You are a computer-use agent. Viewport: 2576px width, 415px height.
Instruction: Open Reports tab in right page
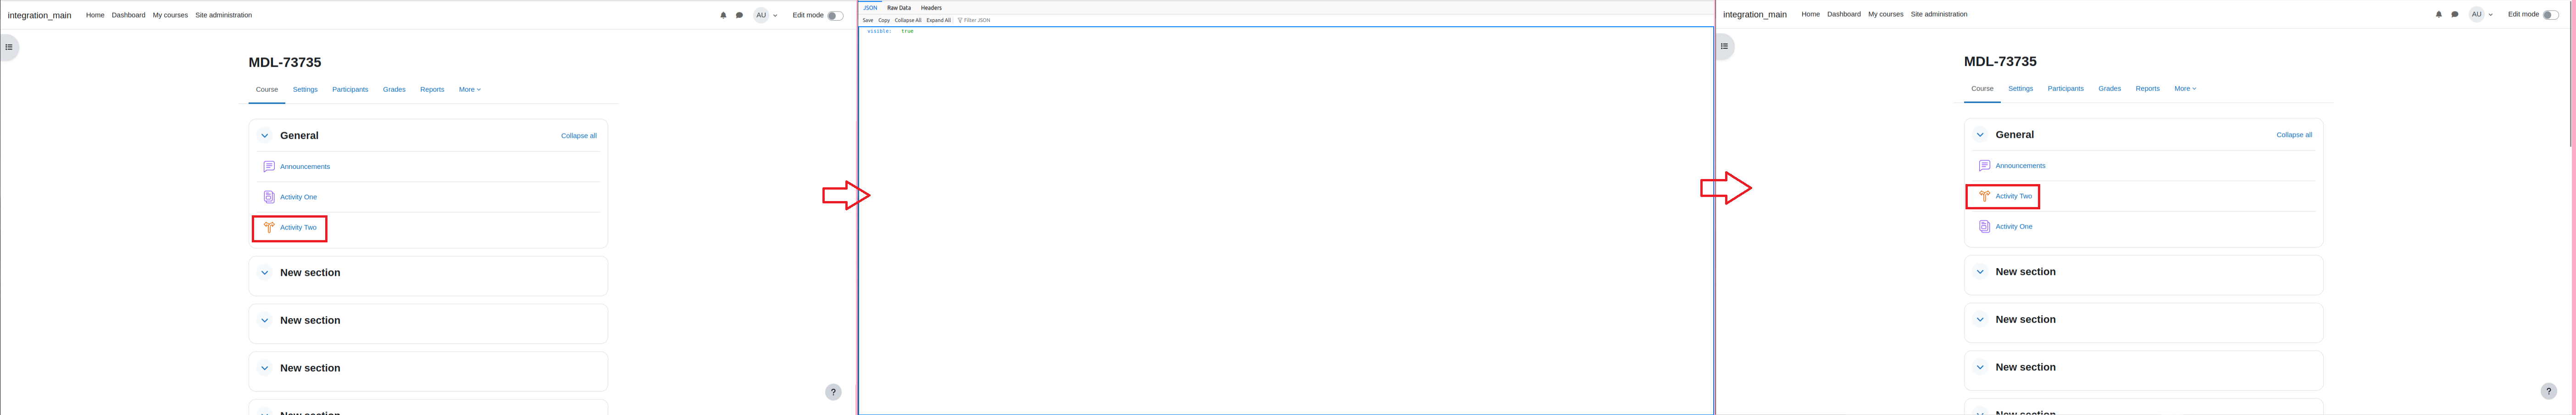pyautogui.click(x=2147, y=88)
